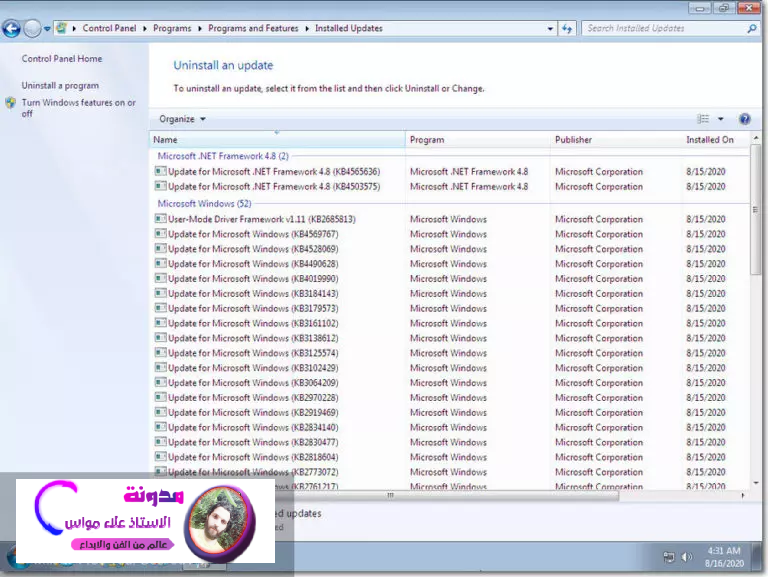Open the volume speaker icon in tray
Screen dimensions: 768x577
(687, 557)
